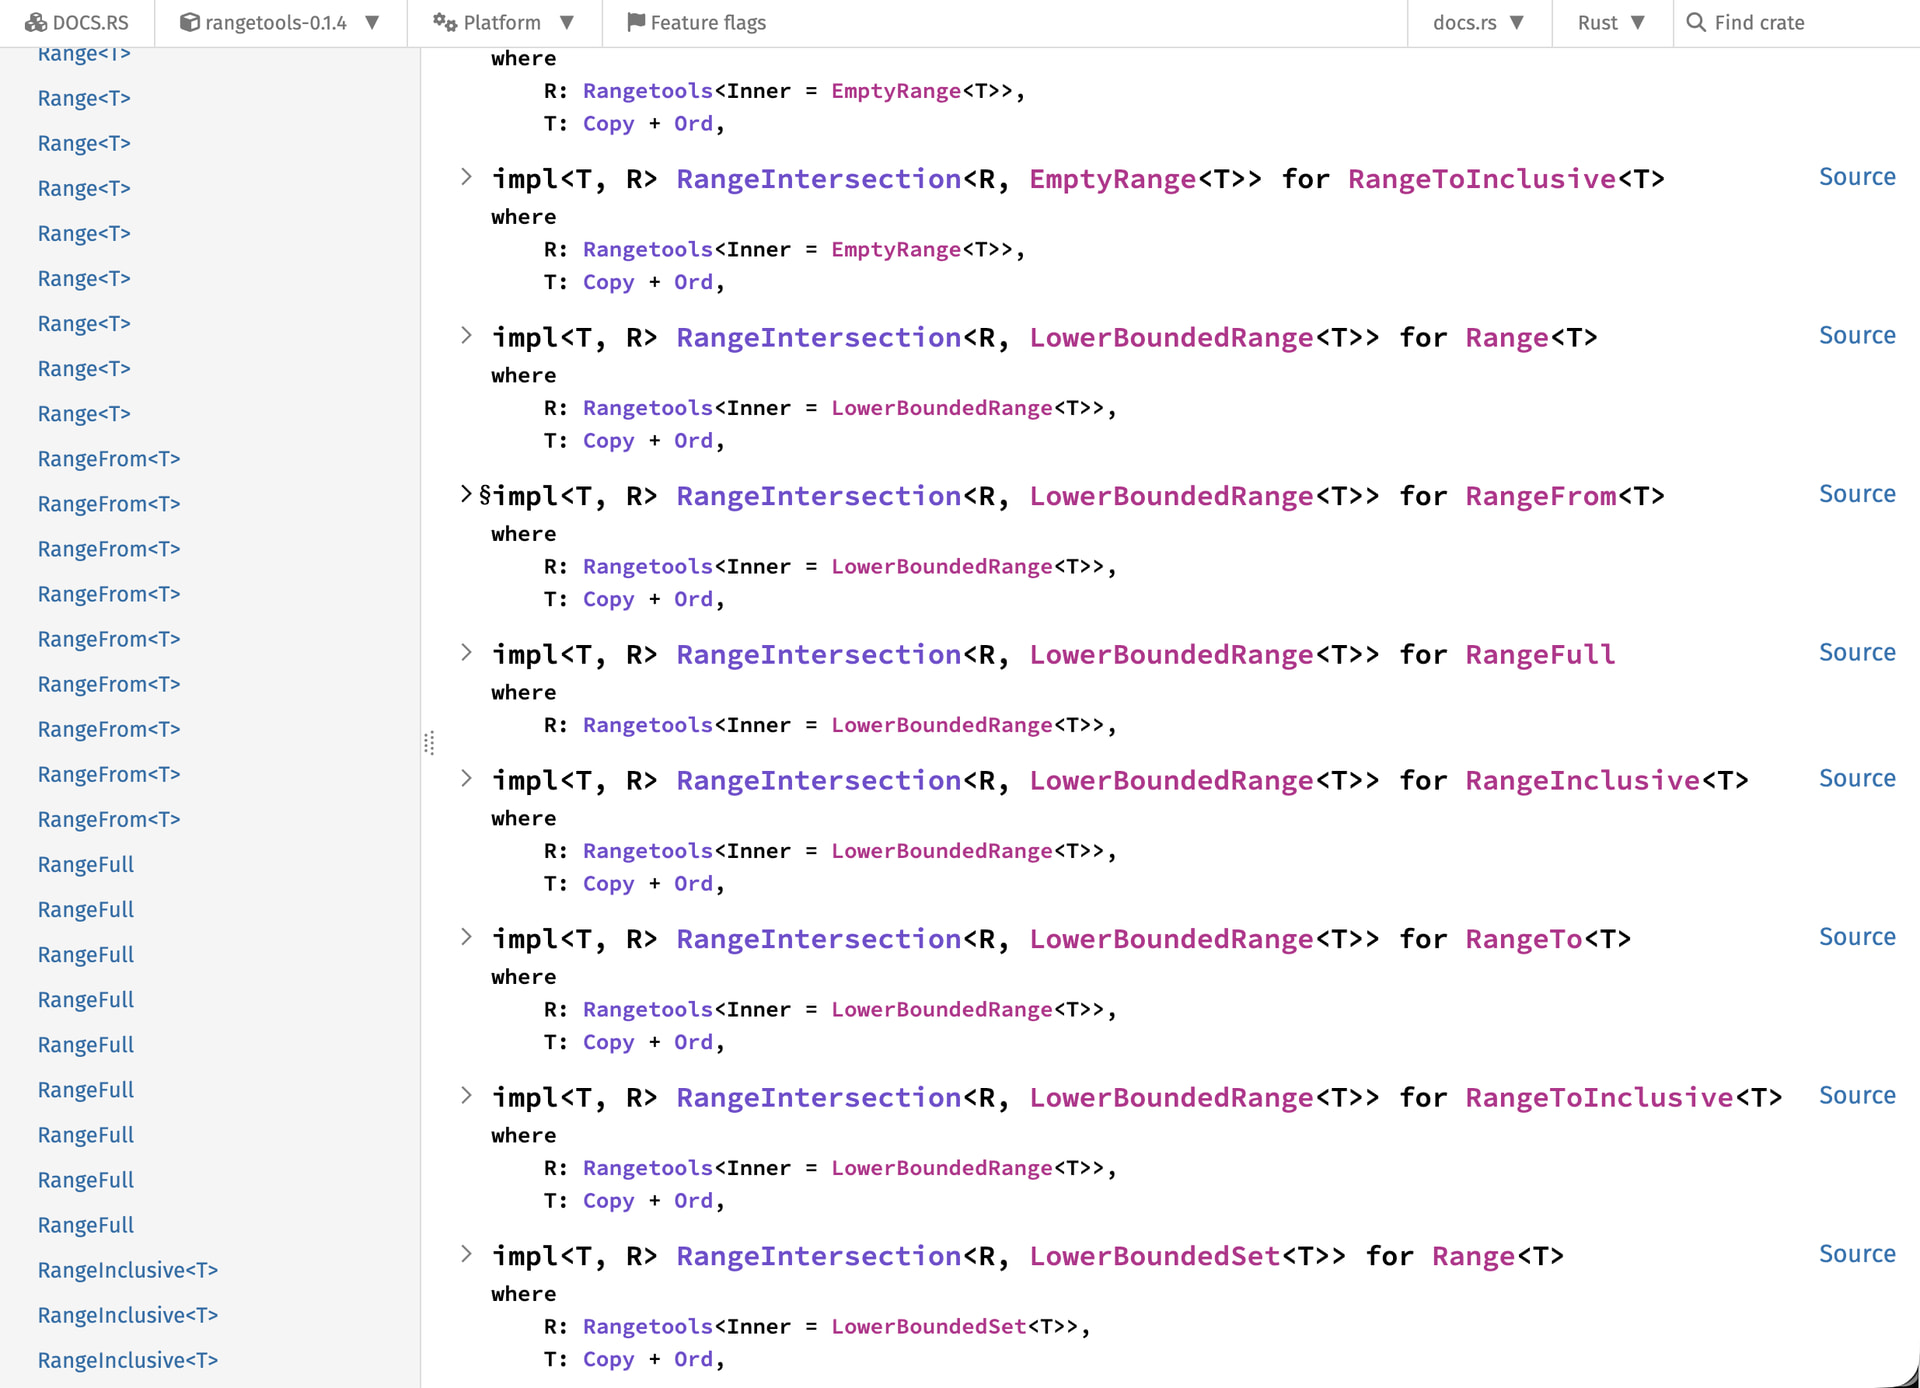Click the Copy trait link

click(x=608, y=440)
